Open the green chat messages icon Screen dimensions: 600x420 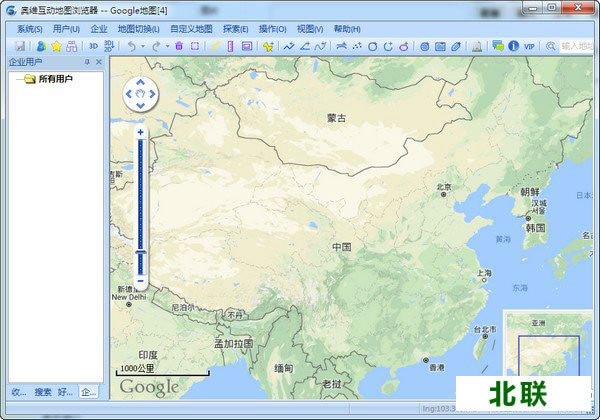[x=498, y=46]
